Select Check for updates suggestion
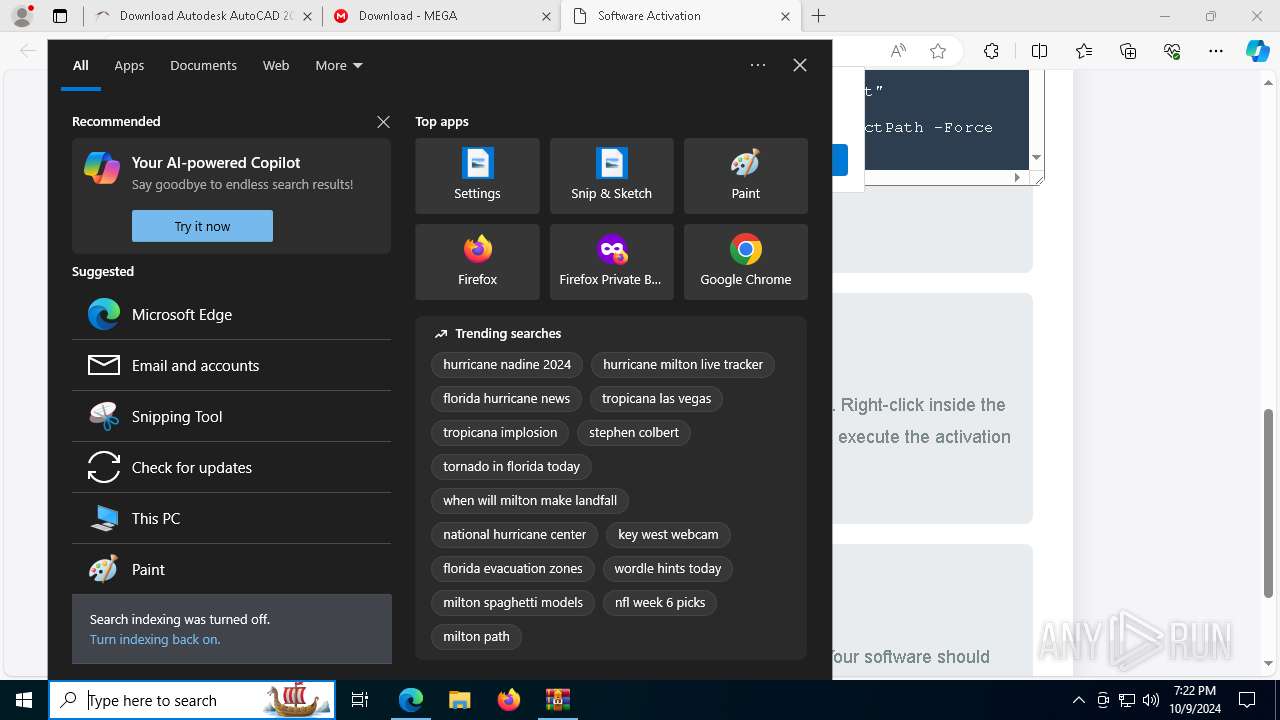This screenshot has height=720, width=1280. [231, 467]
